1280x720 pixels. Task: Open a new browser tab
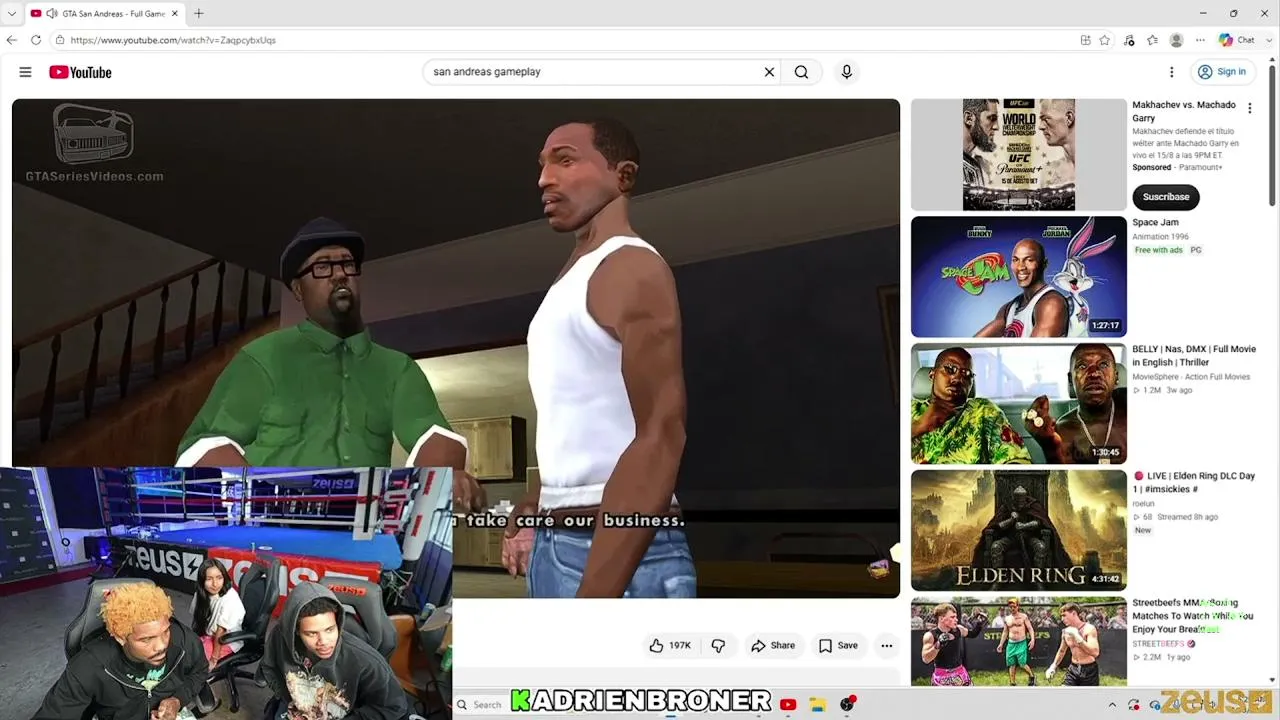pos(198,14)
